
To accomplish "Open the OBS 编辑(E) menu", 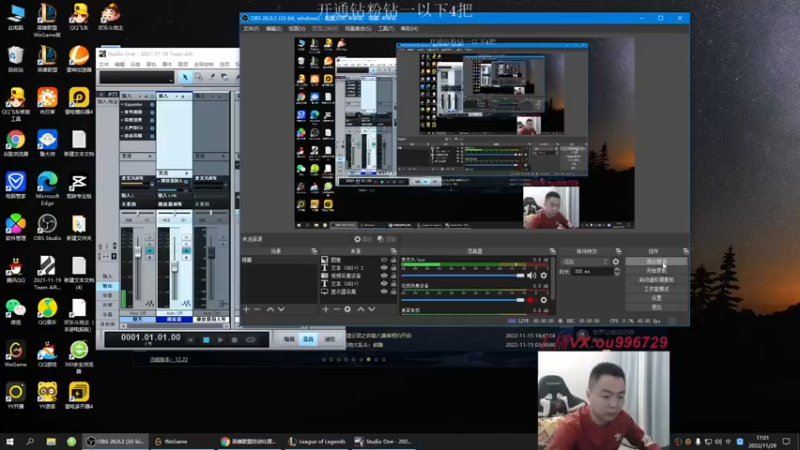I will click(x=273, y=29).
